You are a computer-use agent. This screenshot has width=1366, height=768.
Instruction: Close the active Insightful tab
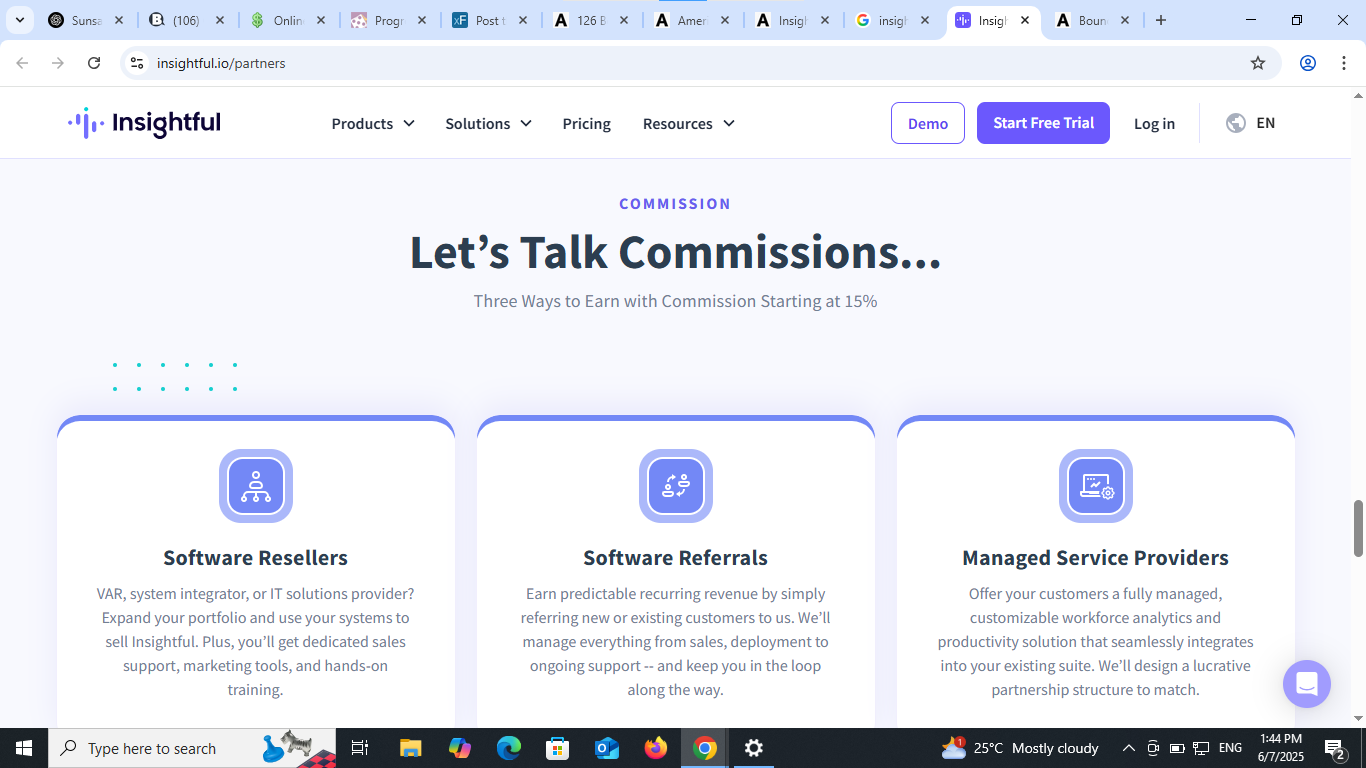tap(1025, 20)
